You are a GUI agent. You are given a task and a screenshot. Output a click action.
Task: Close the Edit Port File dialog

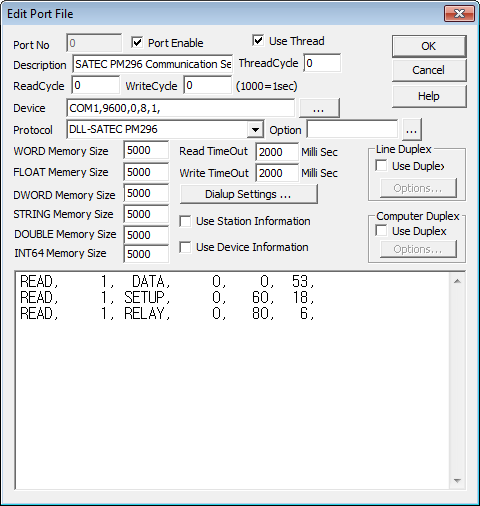click(x=459, y=14)
